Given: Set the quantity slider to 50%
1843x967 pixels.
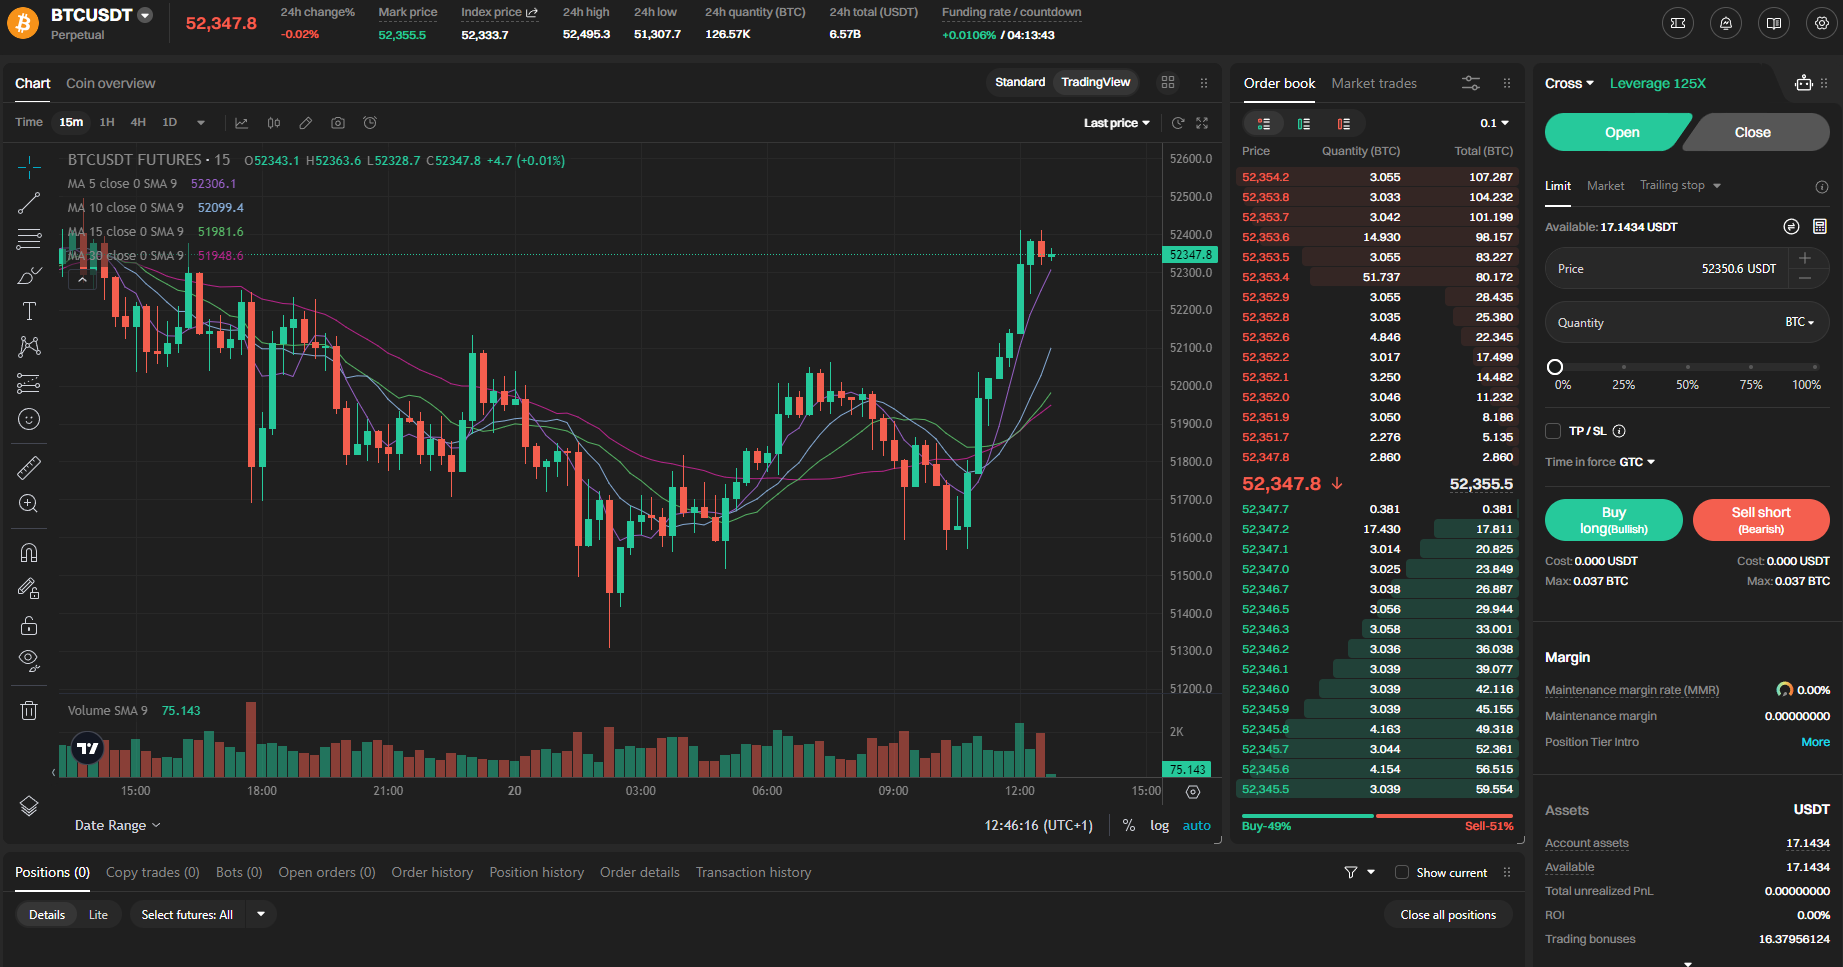Looking at the screenshot, I should [1687, 367].
